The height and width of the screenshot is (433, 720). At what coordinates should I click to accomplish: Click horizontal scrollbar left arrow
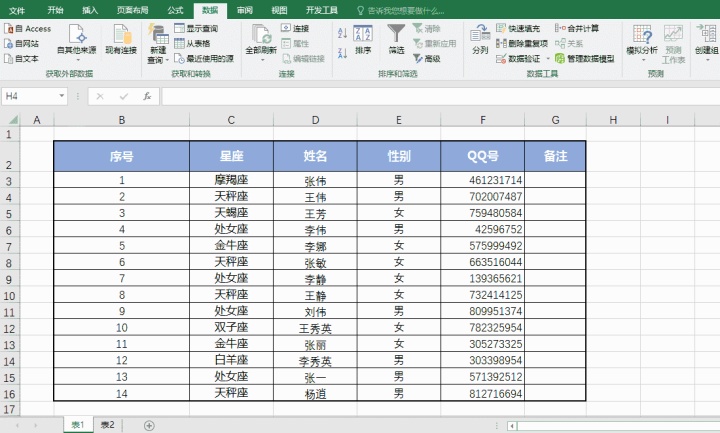[x=512, y=426]
